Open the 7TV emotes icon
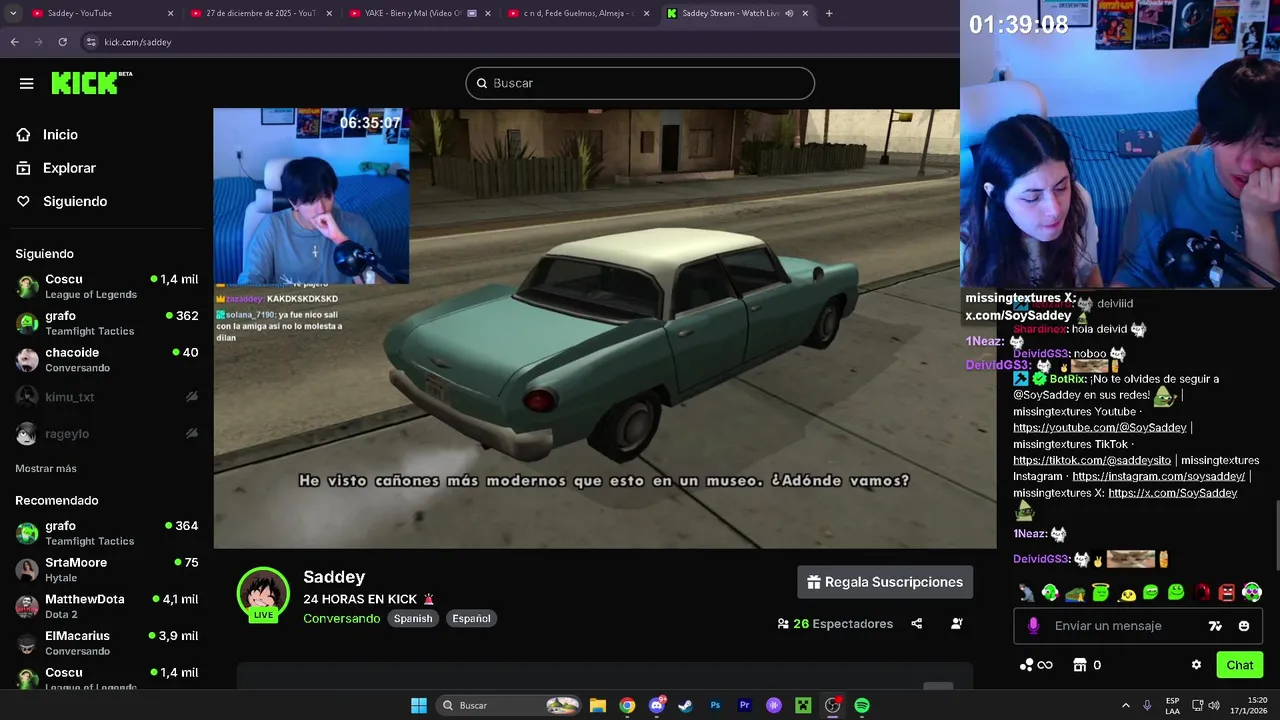 point(1215,626)
